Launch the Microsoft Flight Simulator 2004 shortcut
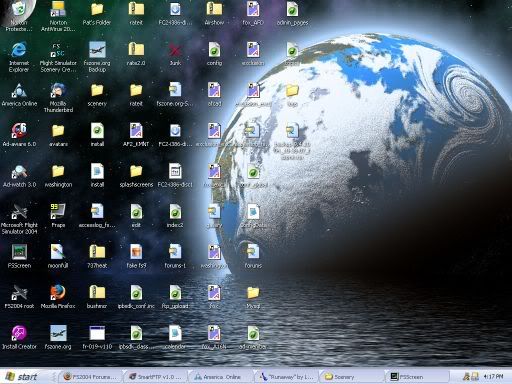 19,212
